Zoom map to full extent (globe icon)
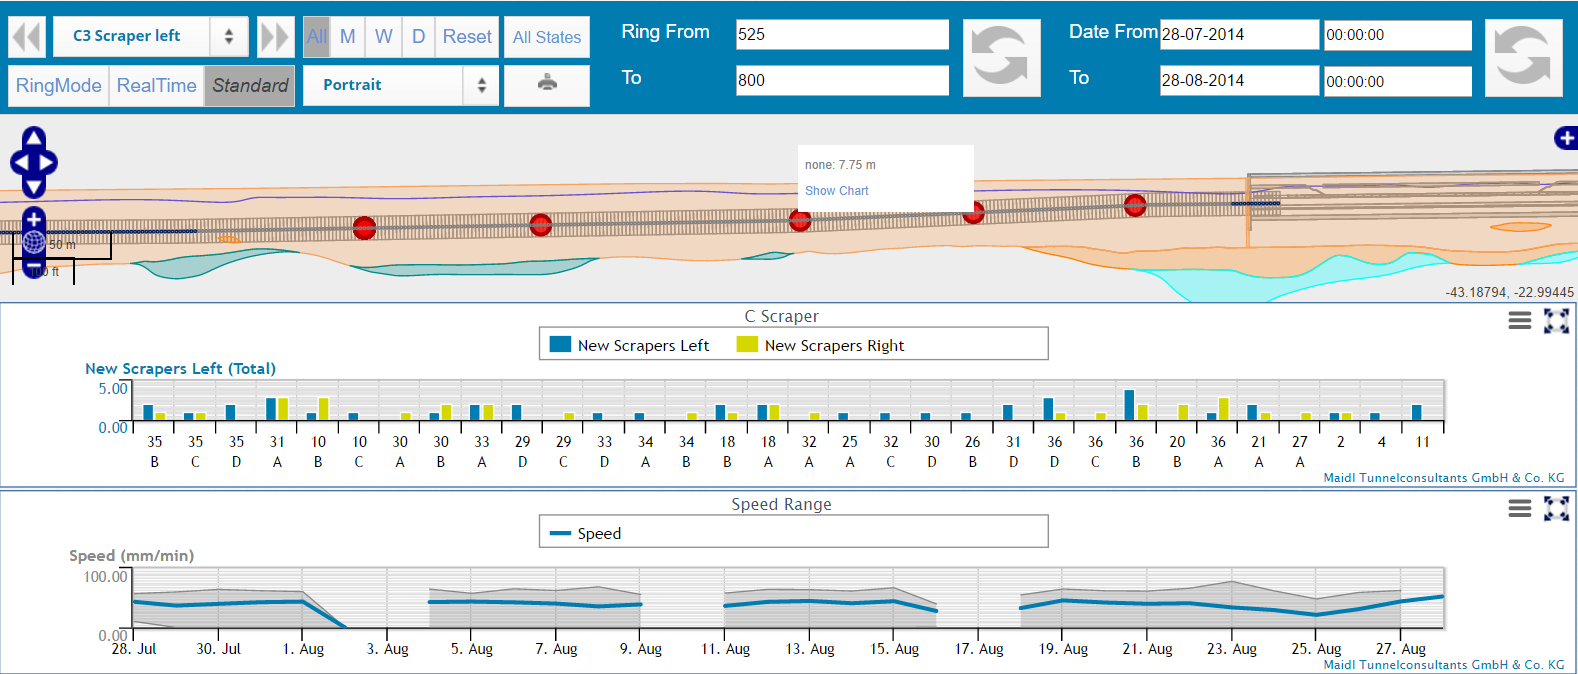This screenshot has height=674, width=1578. (x=33, y=243)
